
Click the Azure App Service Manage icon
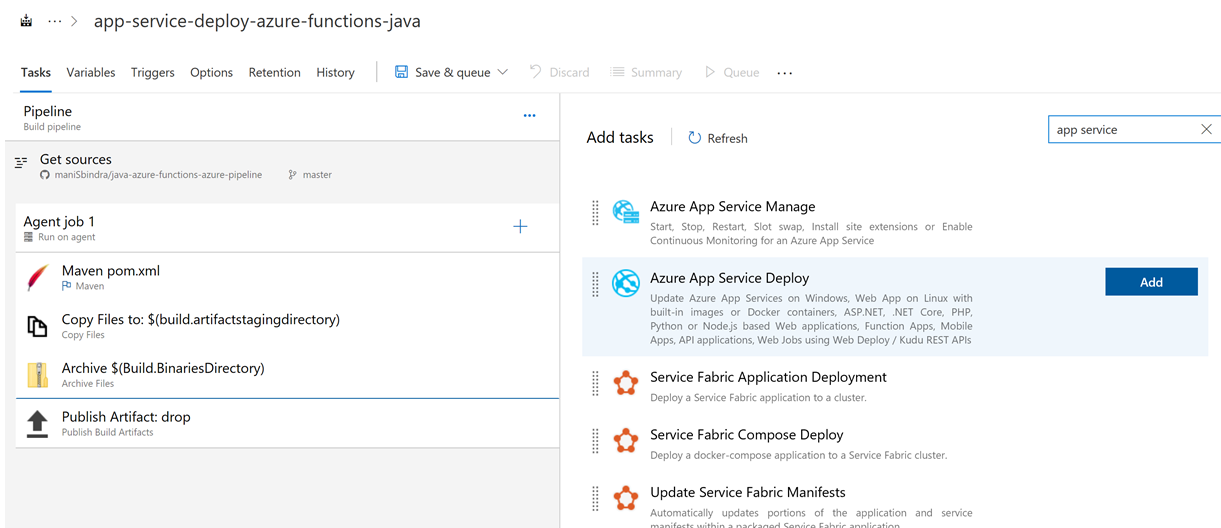pos(626,212)
